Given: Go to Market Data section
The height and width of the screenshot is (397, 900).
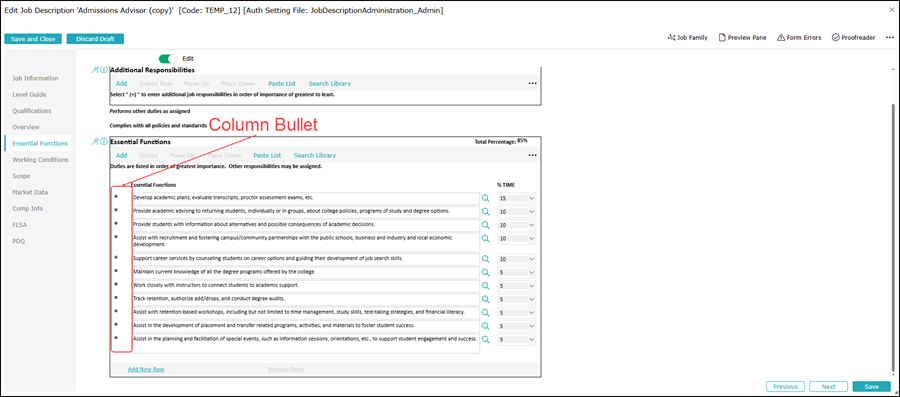Looking at the screenshot, I should pyautogui.click(x=30, y=192).
